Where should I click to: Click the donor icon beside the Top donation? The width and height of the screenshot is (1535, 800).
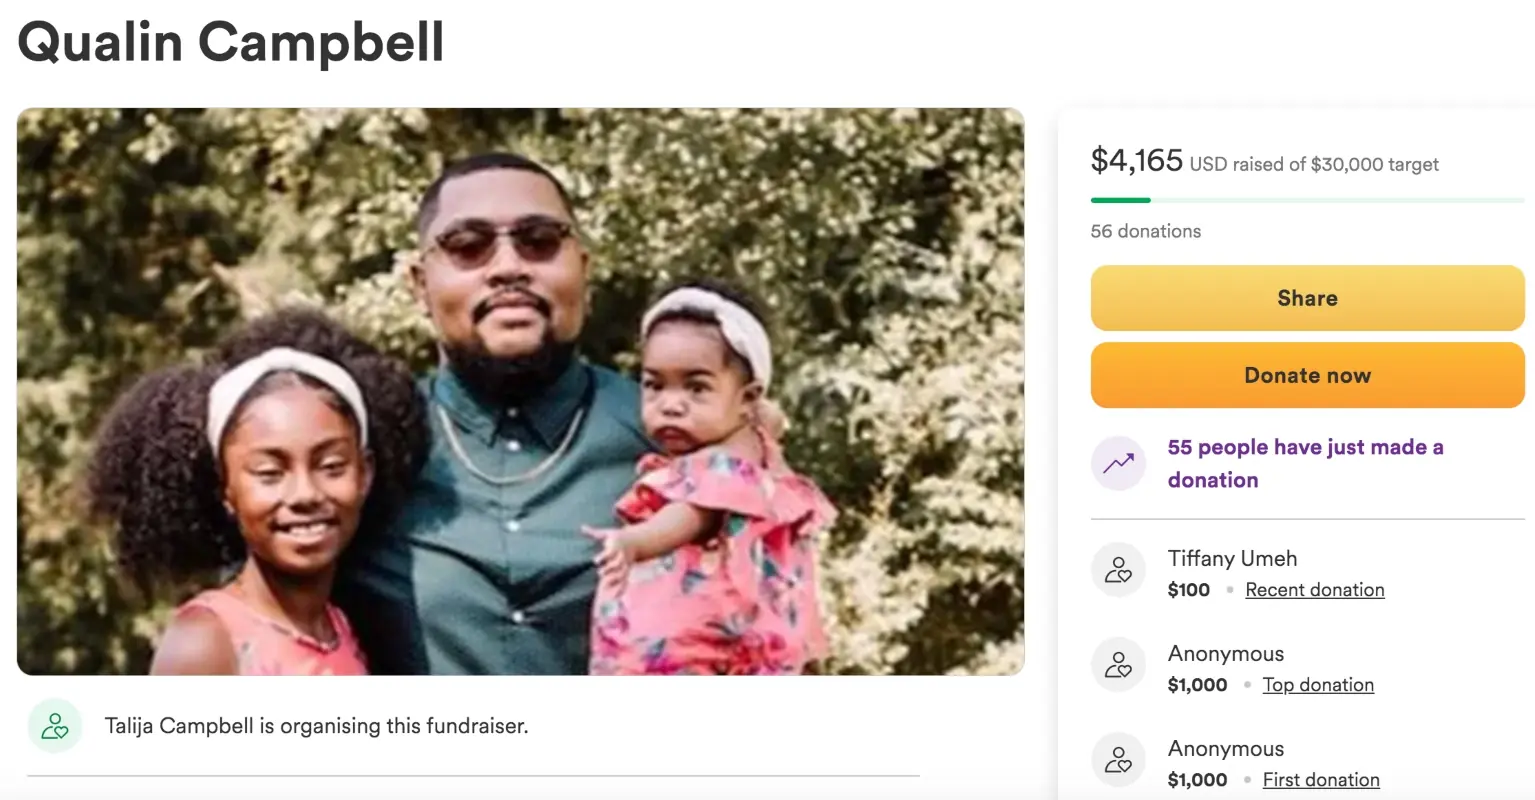(1118, 665)
